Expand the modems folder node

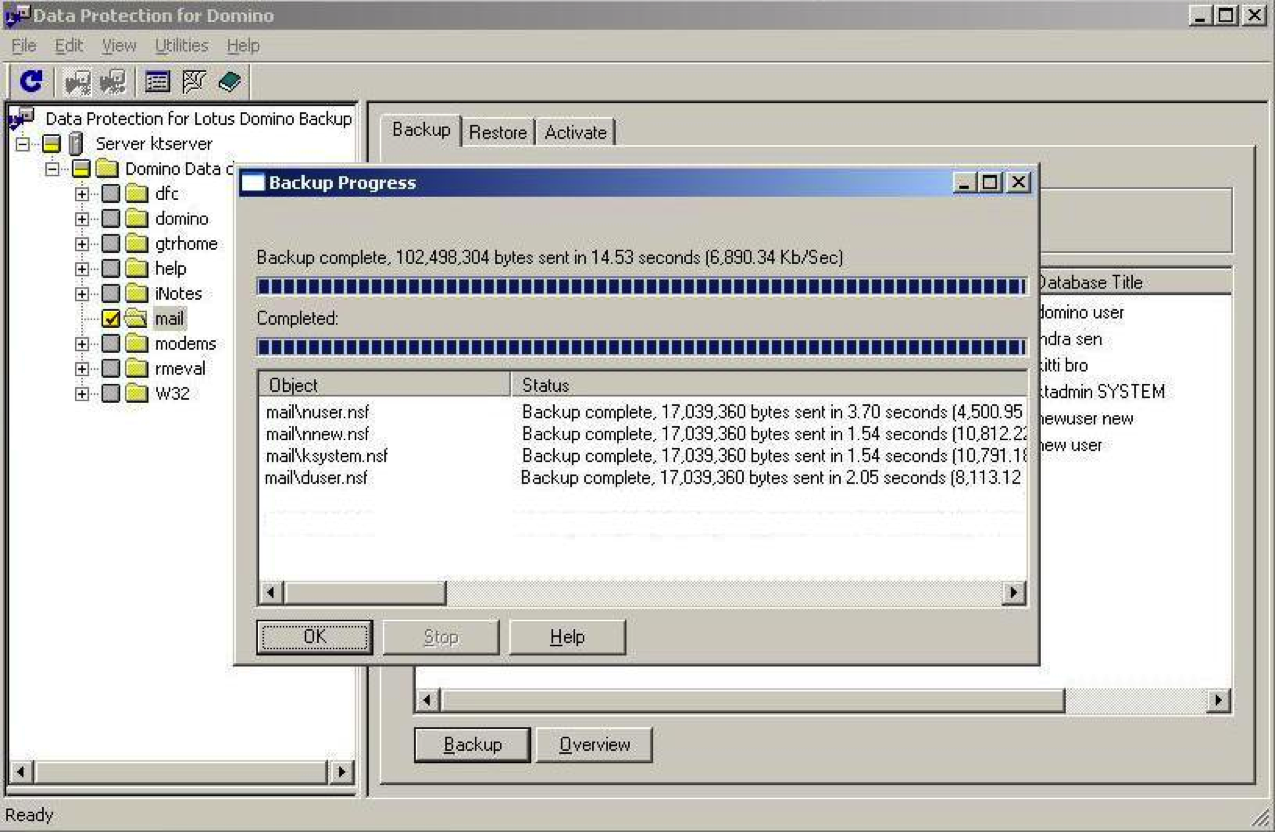[x=82, y=344]
